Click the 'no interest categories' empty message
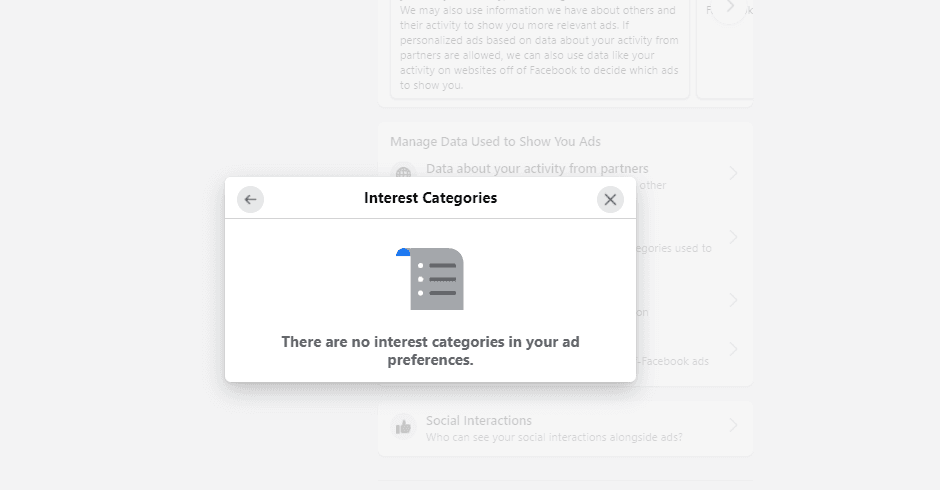 [x=430, y=351]
